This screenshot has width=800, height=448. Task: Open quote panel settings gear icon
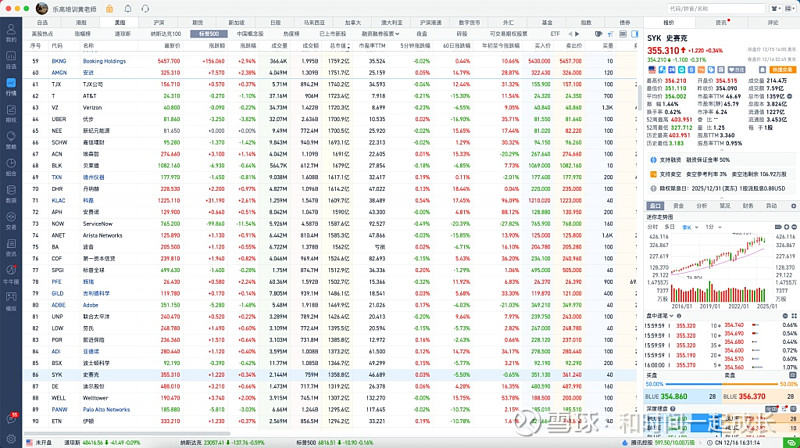793,206
